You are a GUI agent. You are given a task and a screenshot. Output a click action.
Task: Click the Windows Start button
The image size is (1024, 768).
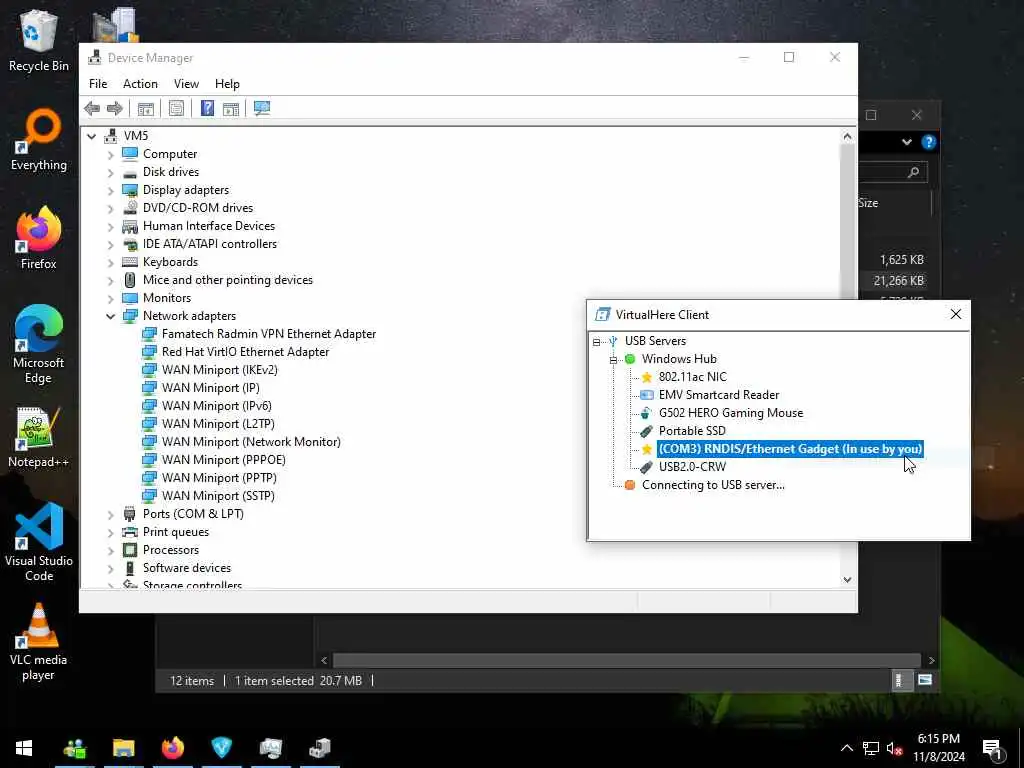[24, 748]
